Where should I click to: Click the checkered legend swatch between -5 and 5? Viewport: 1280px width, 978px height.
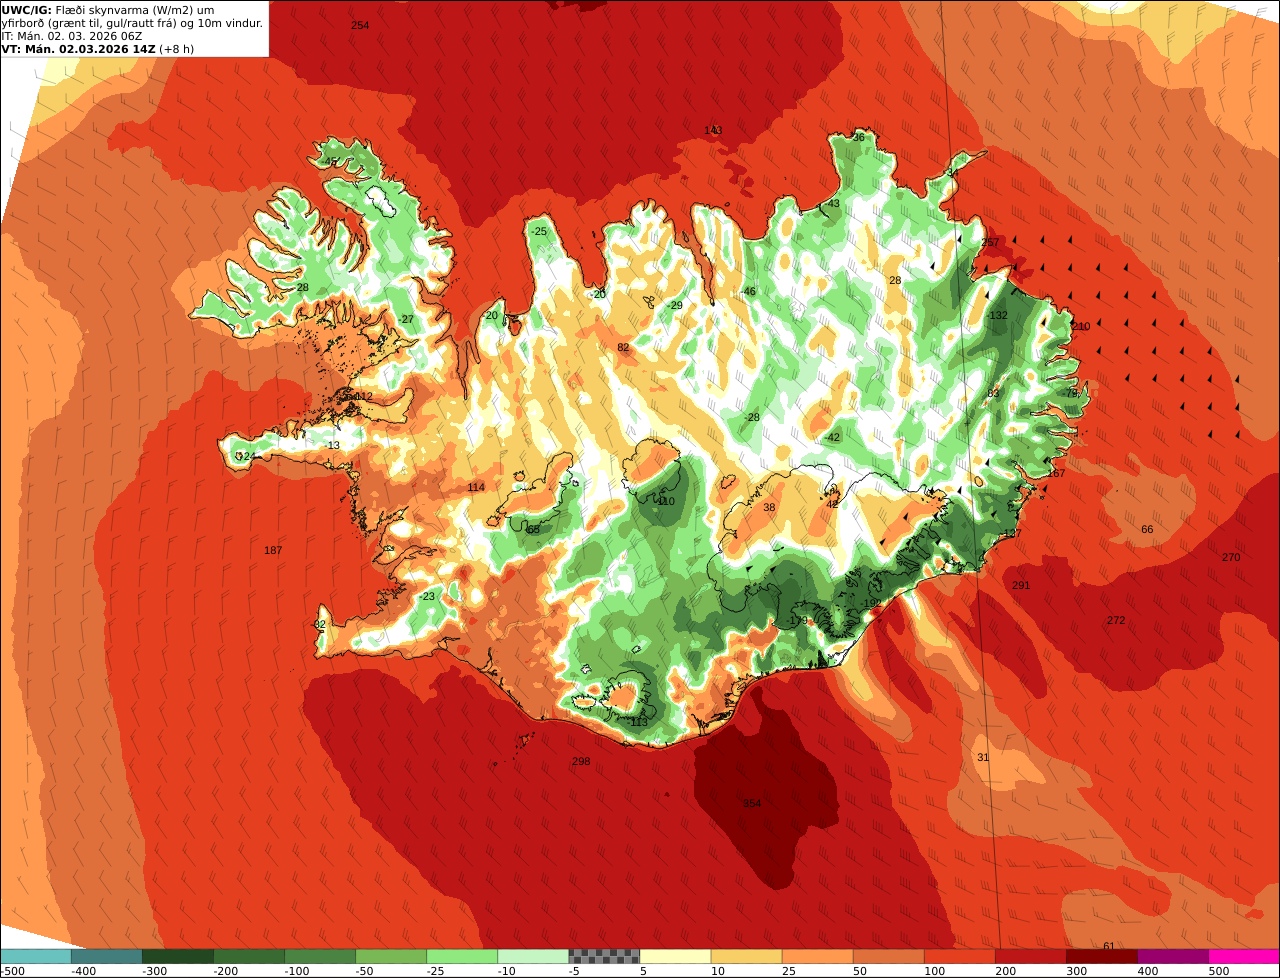(603, 956)
